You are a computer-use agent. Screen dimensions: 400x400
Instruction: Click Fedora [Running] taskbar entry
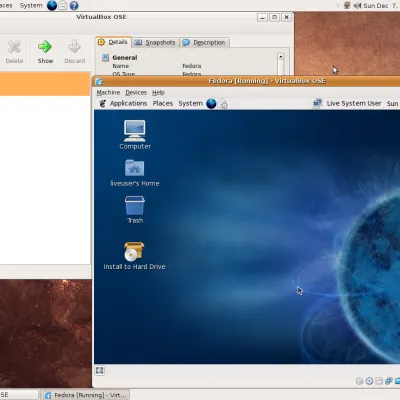pos(85,395)
